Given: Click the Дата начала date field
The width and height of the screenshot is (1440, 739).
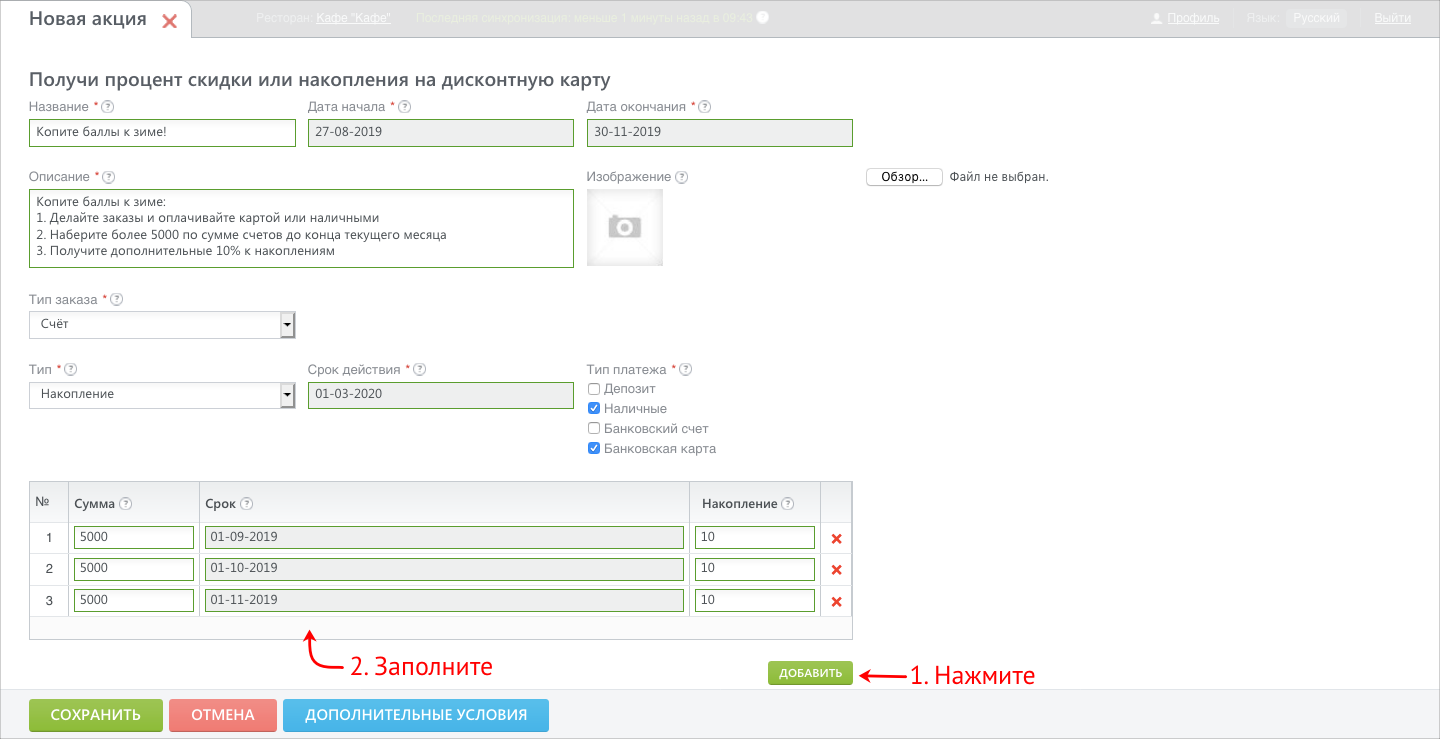Looking at the screenshot, I should tap(440, 133).
